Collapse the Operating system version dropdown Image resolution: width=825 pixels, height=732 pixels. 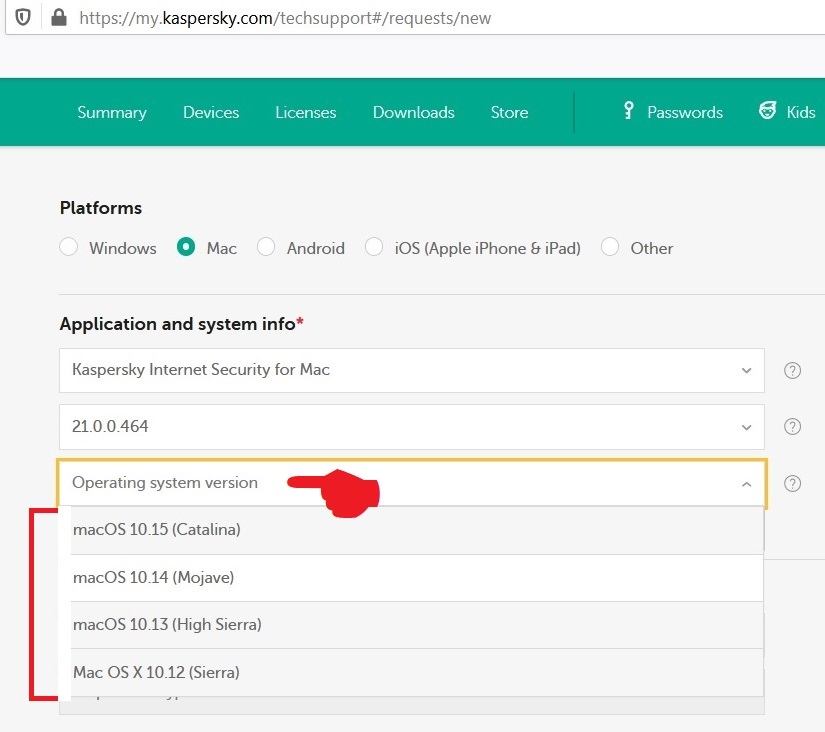(x=746, y=484)
